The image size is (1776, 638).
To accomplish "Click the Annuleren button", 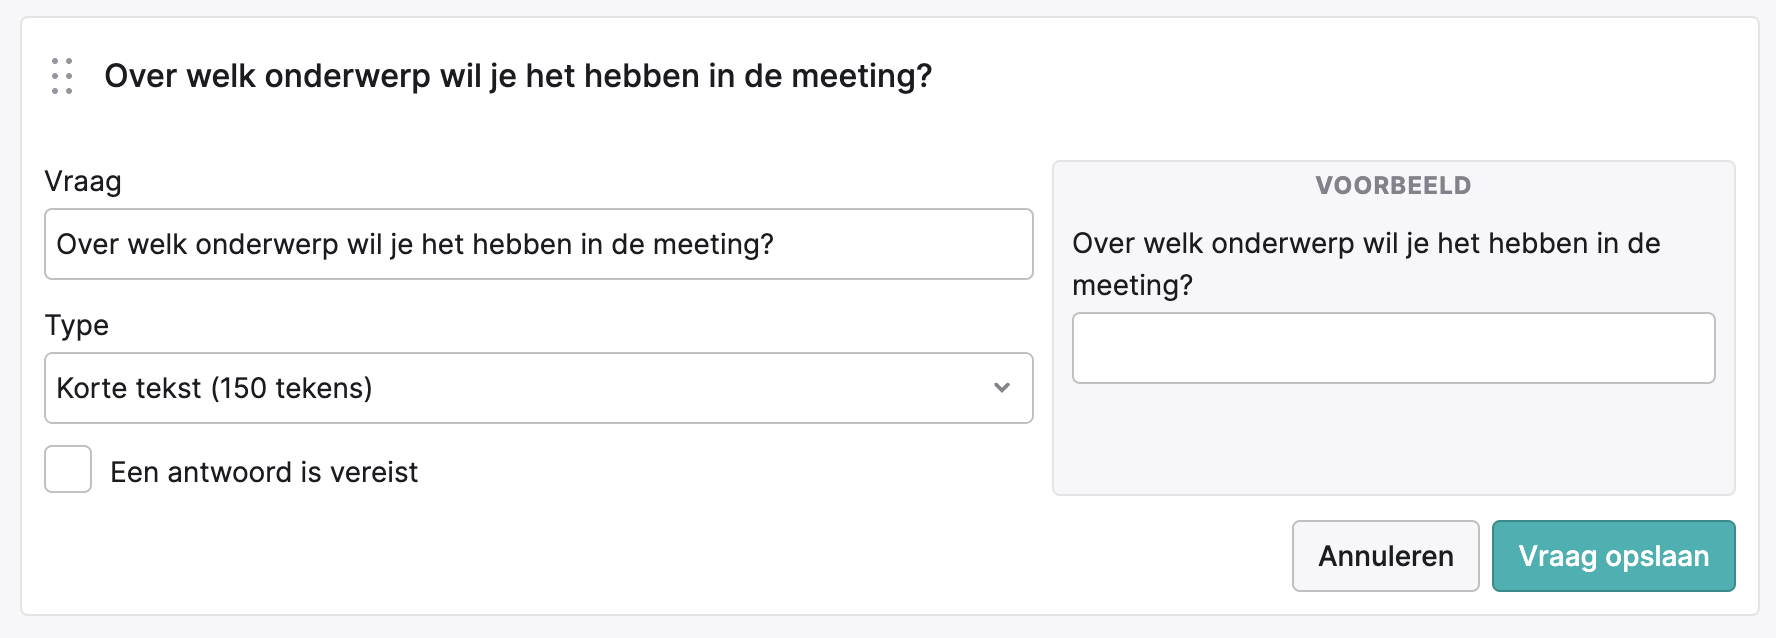I will point(1385,556).
